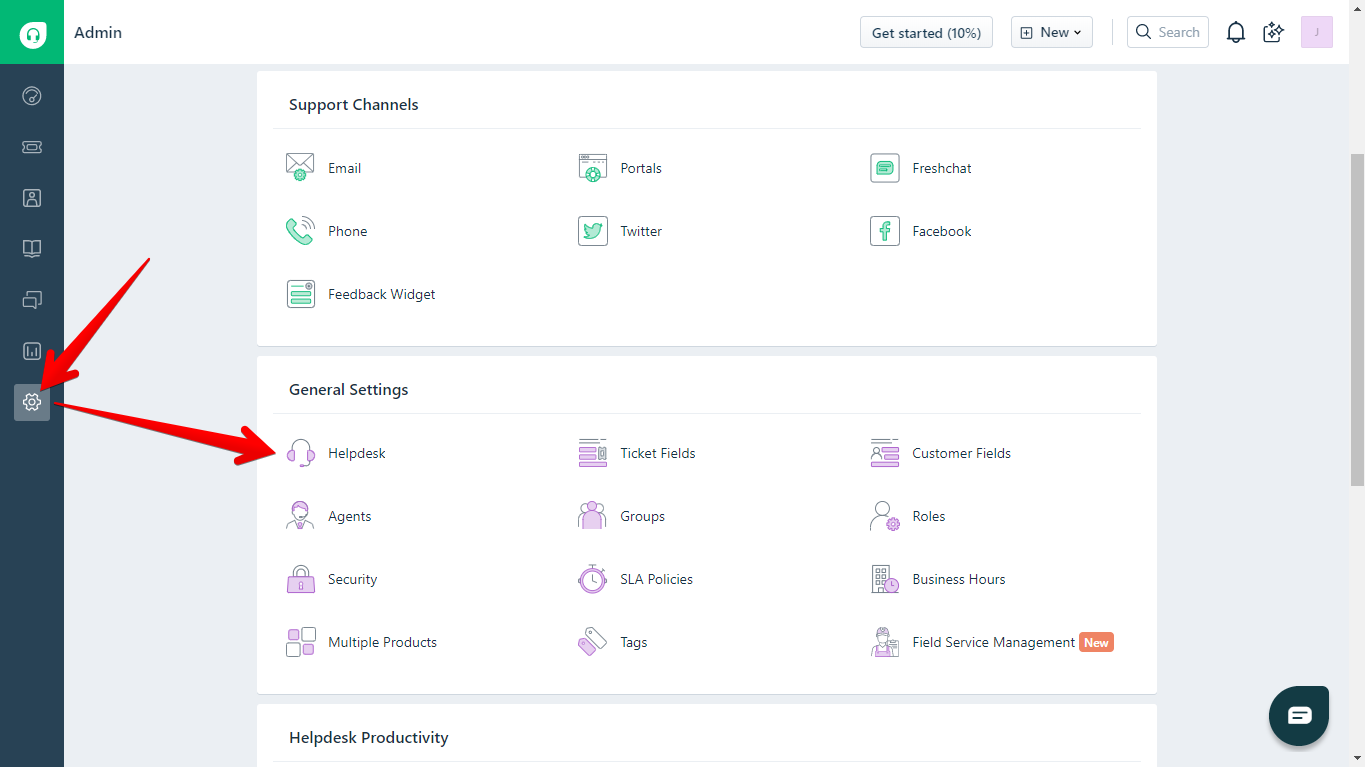
Task: Open the Dashboard sidebar icon
Action: pos(32,96)
